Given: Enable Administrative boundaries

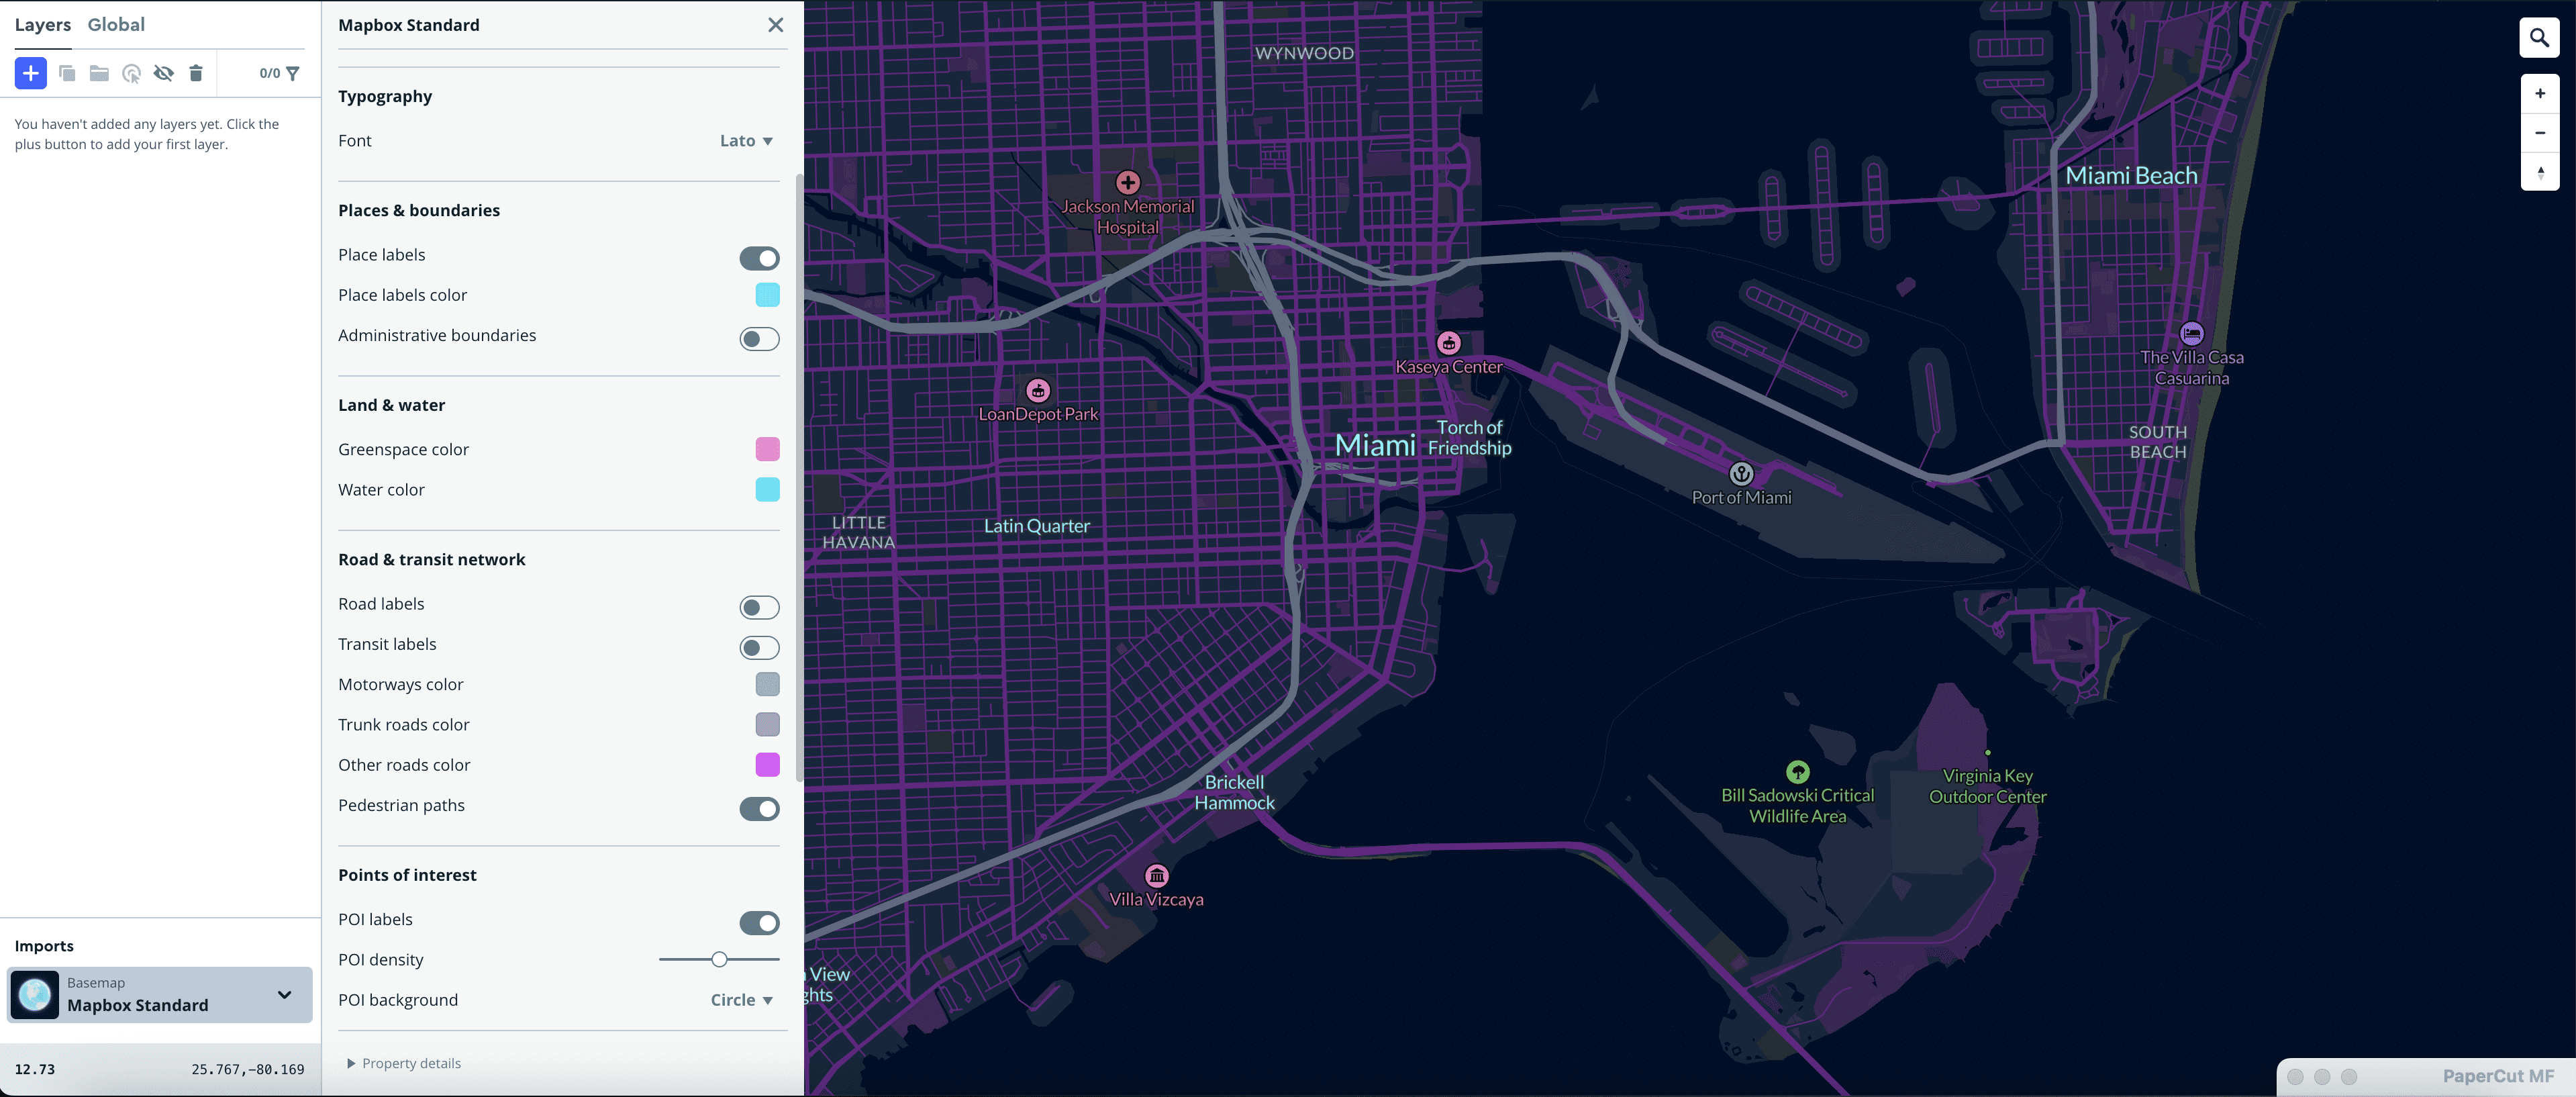Looking at the screenshot, I should tap(759, 339).
